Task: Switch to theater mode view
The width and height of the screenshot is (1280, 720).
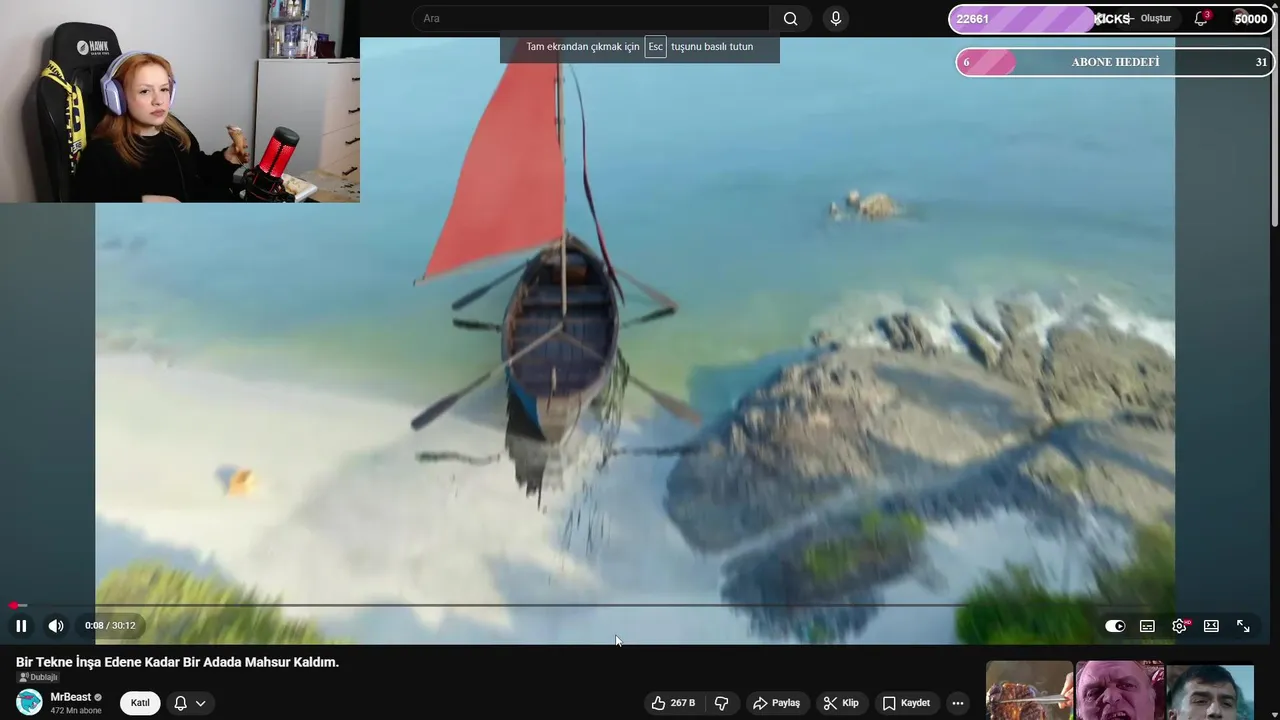Action: click(x=1211, y=626)
